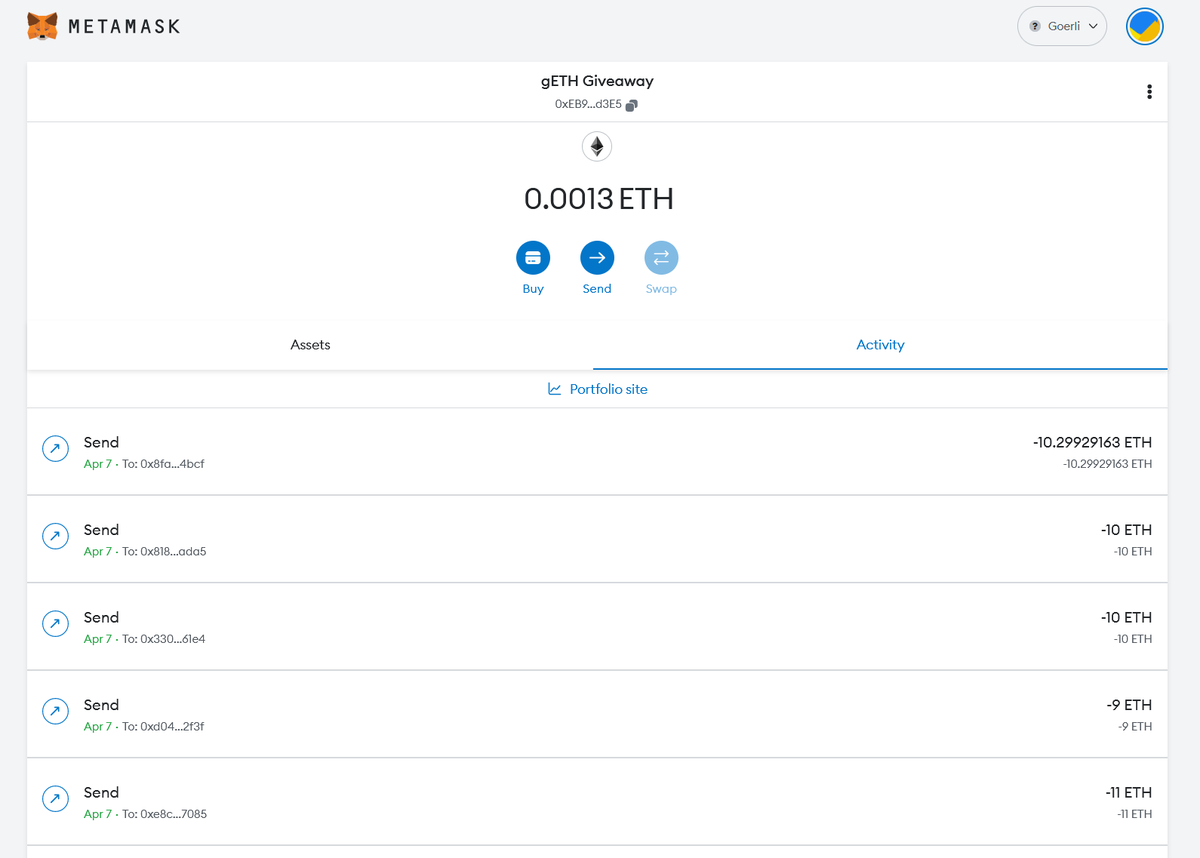Click address text 0xd04...2f3f
This screenshot has height=858, width=1200.
tap(173, 727)
